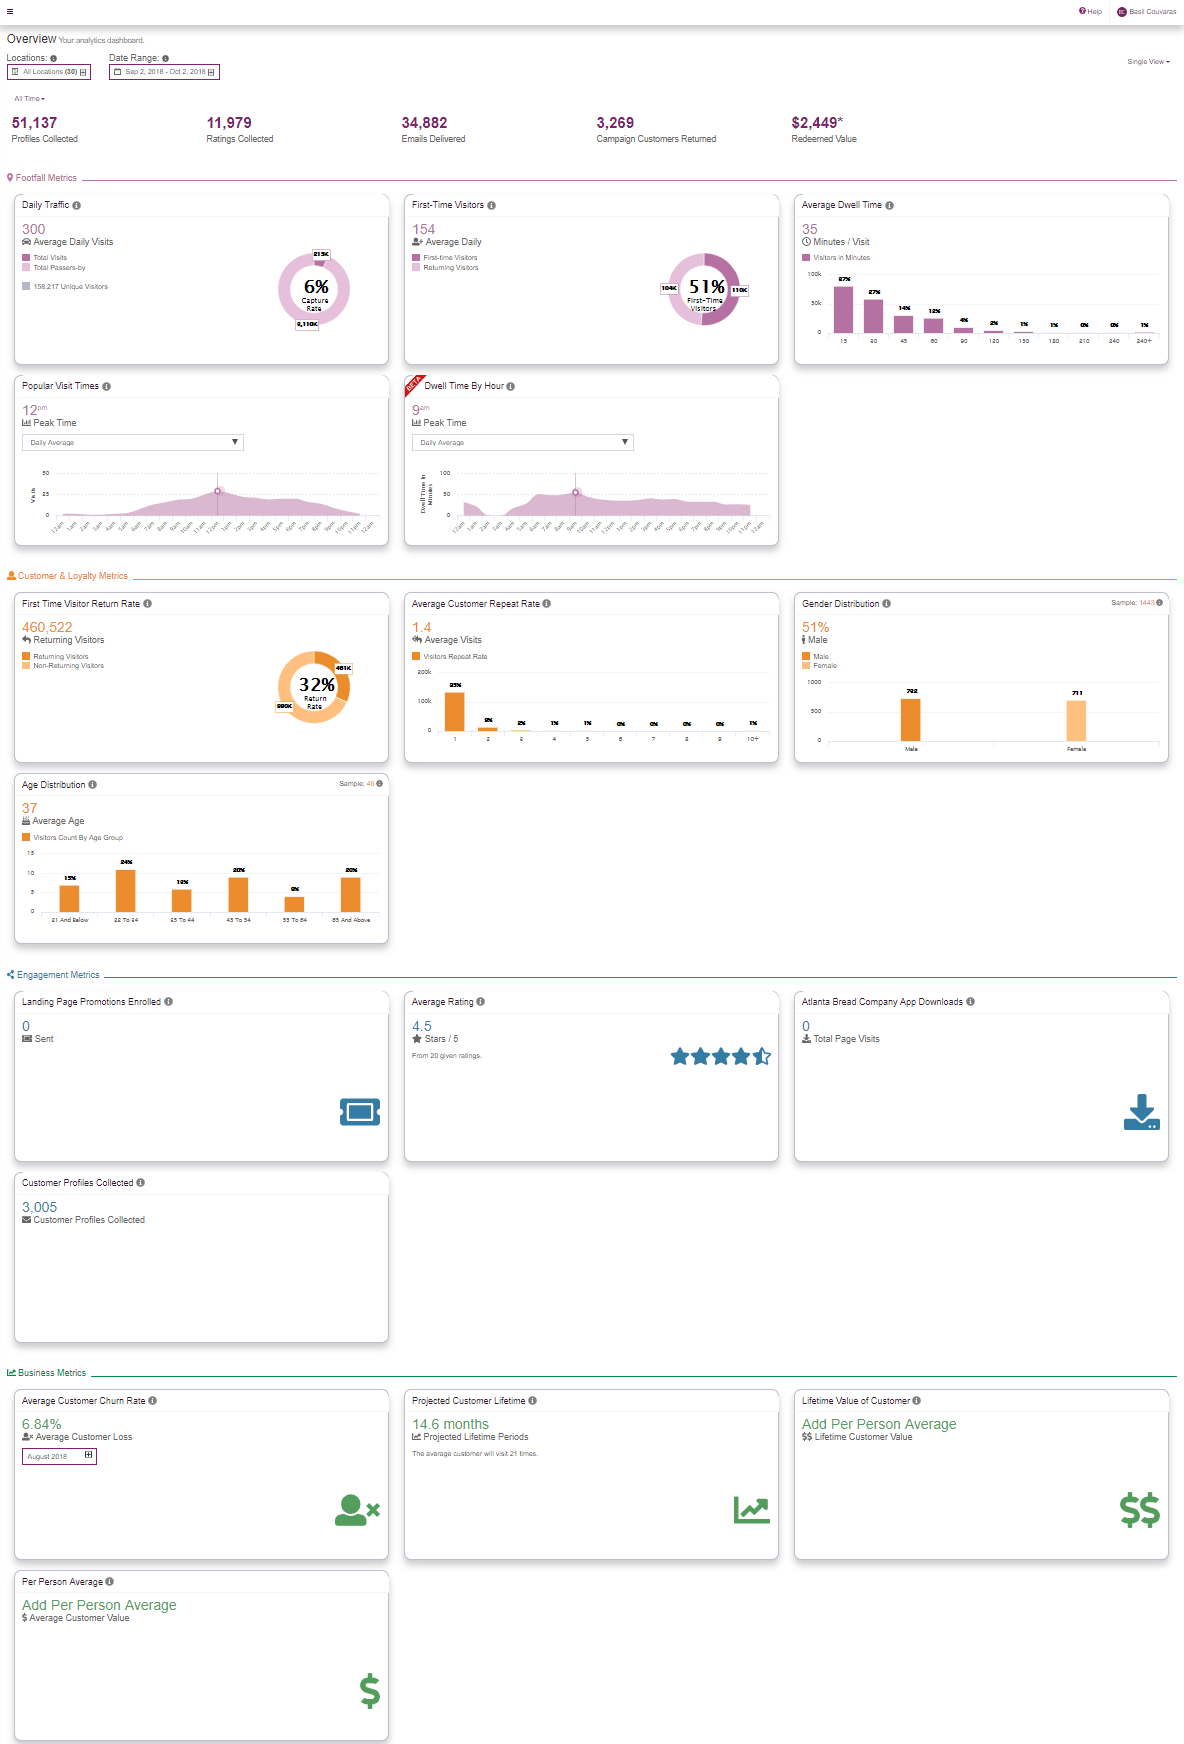Toggle Total Visits legend in Daily Traffic
Viewport: 1184px width, 1744px height.
point(49,258)
